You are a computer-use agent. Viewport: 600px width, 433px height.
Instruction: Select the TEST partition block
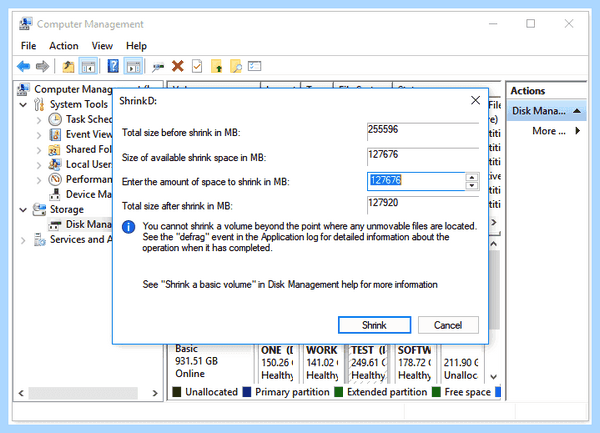point(368,363)
